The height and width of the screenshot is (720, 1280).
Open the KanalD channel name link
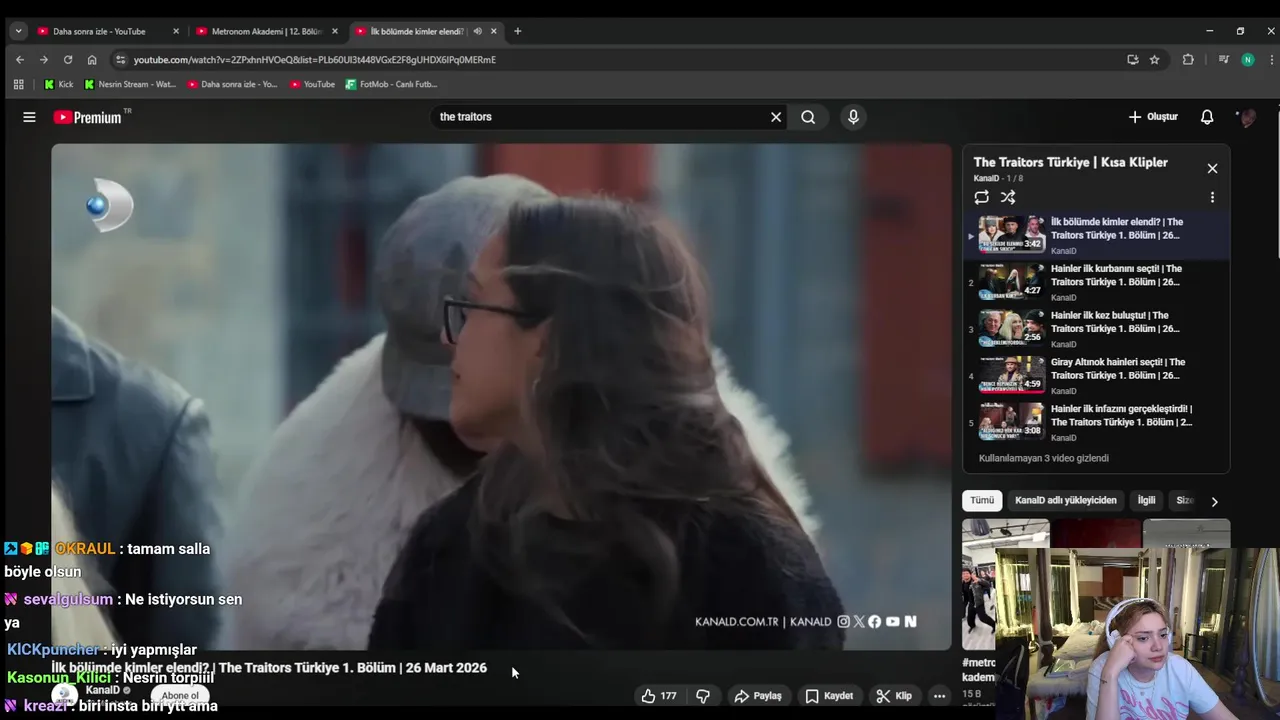[x=102, y=690]
